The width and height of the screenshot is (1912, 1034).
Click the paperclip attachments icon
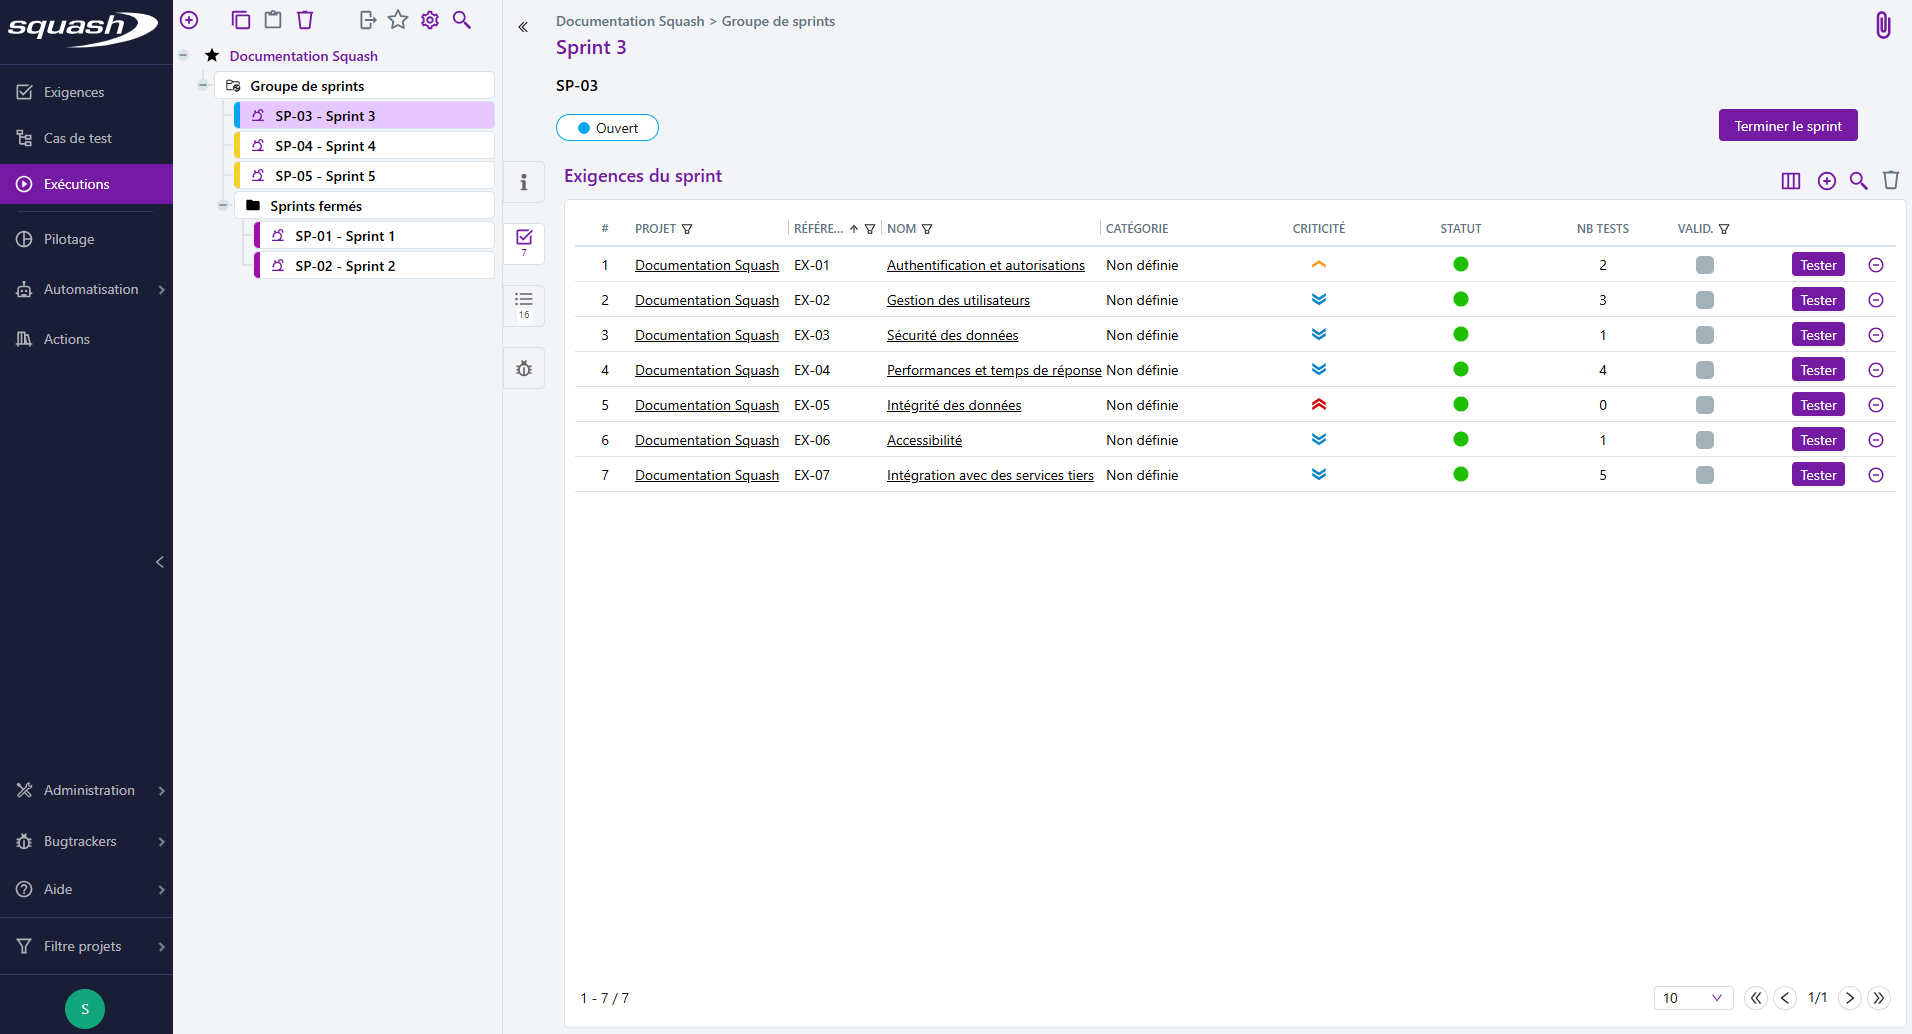[x=1882, y=25]
